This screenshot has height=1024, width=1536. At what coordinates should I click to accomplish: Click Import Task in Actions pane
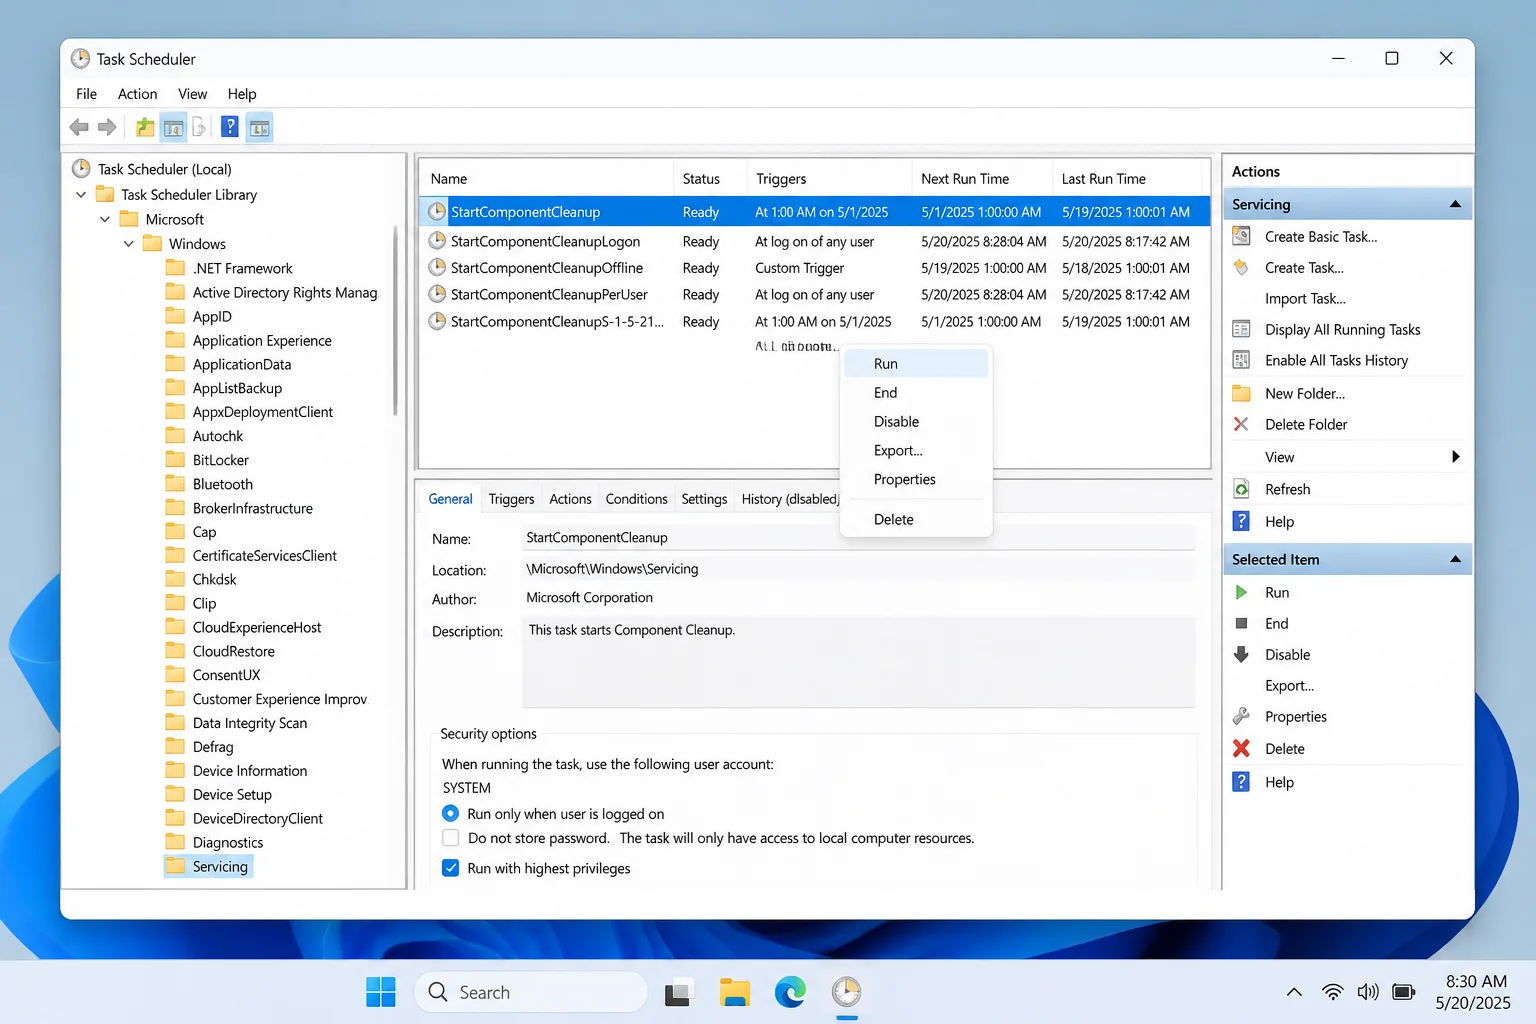coord(1305,298)
